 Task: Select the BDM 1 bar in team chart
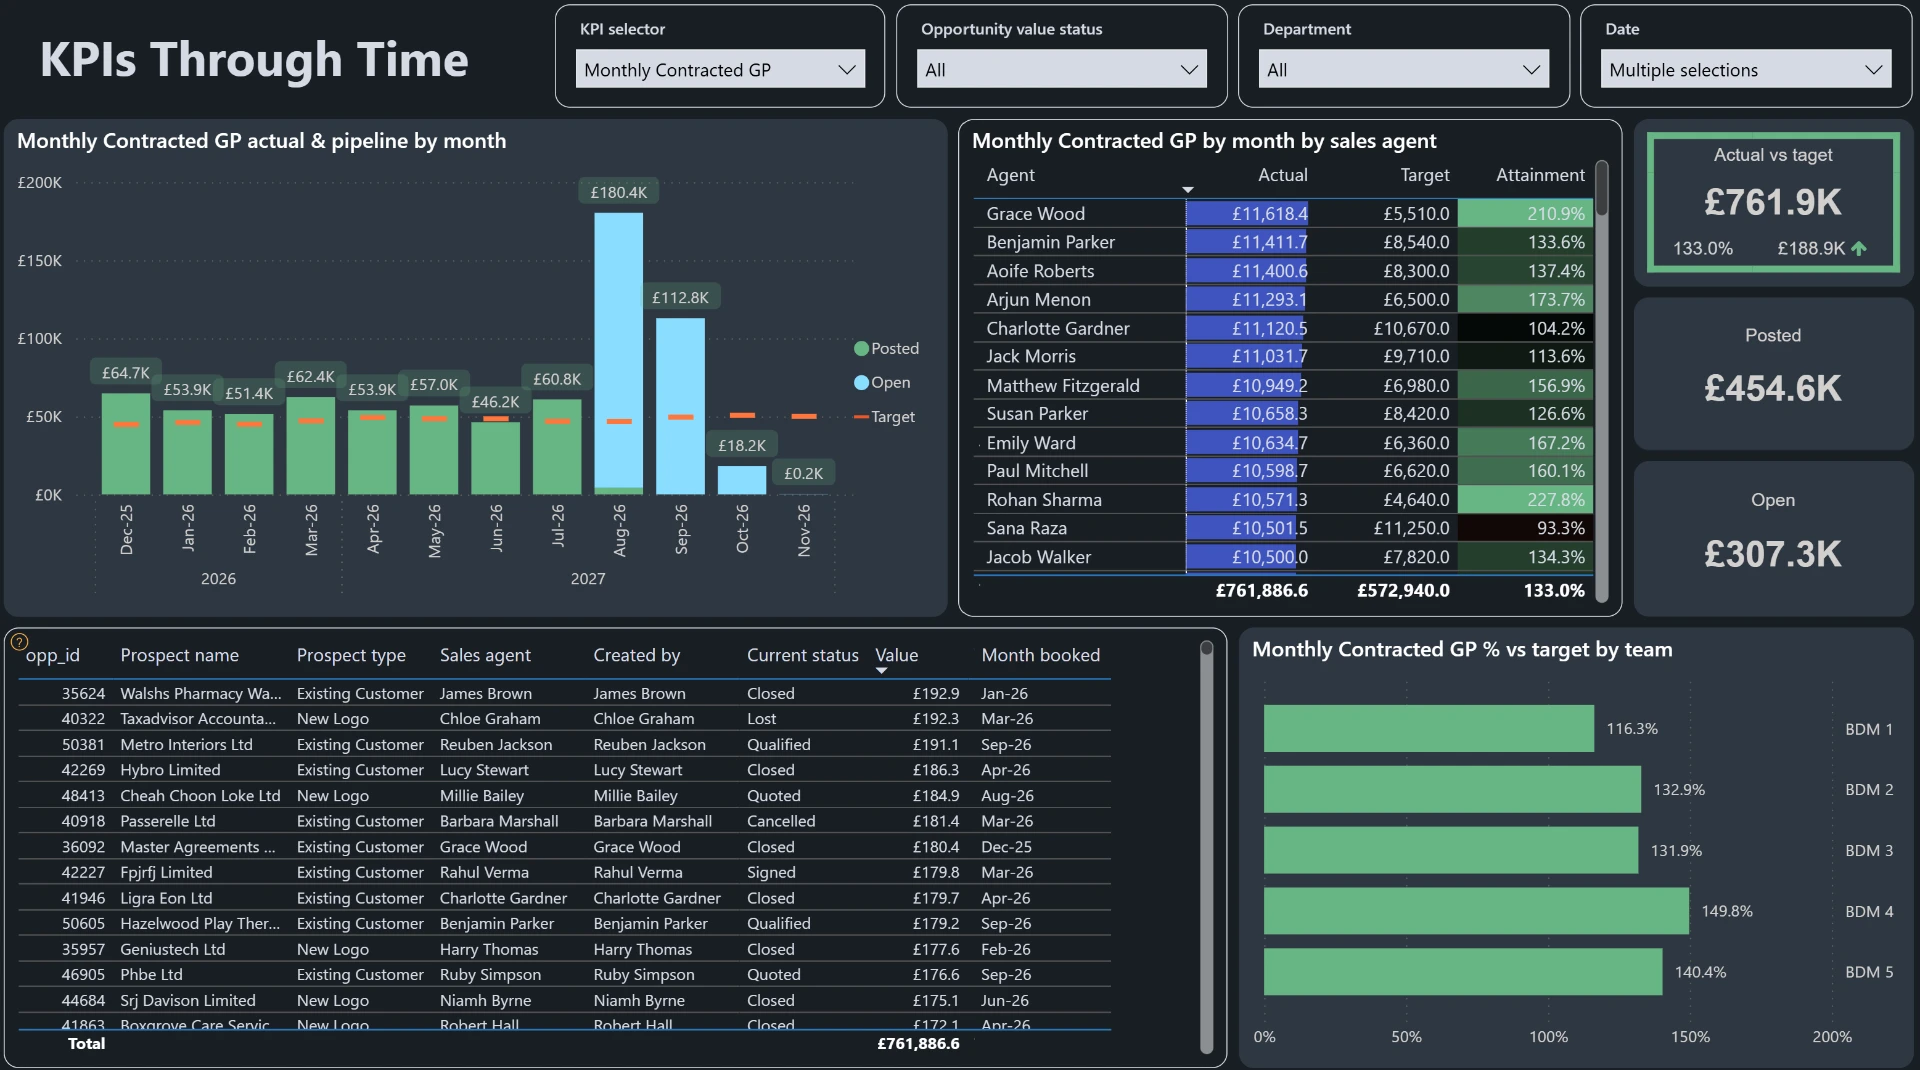click(1428, 729)
